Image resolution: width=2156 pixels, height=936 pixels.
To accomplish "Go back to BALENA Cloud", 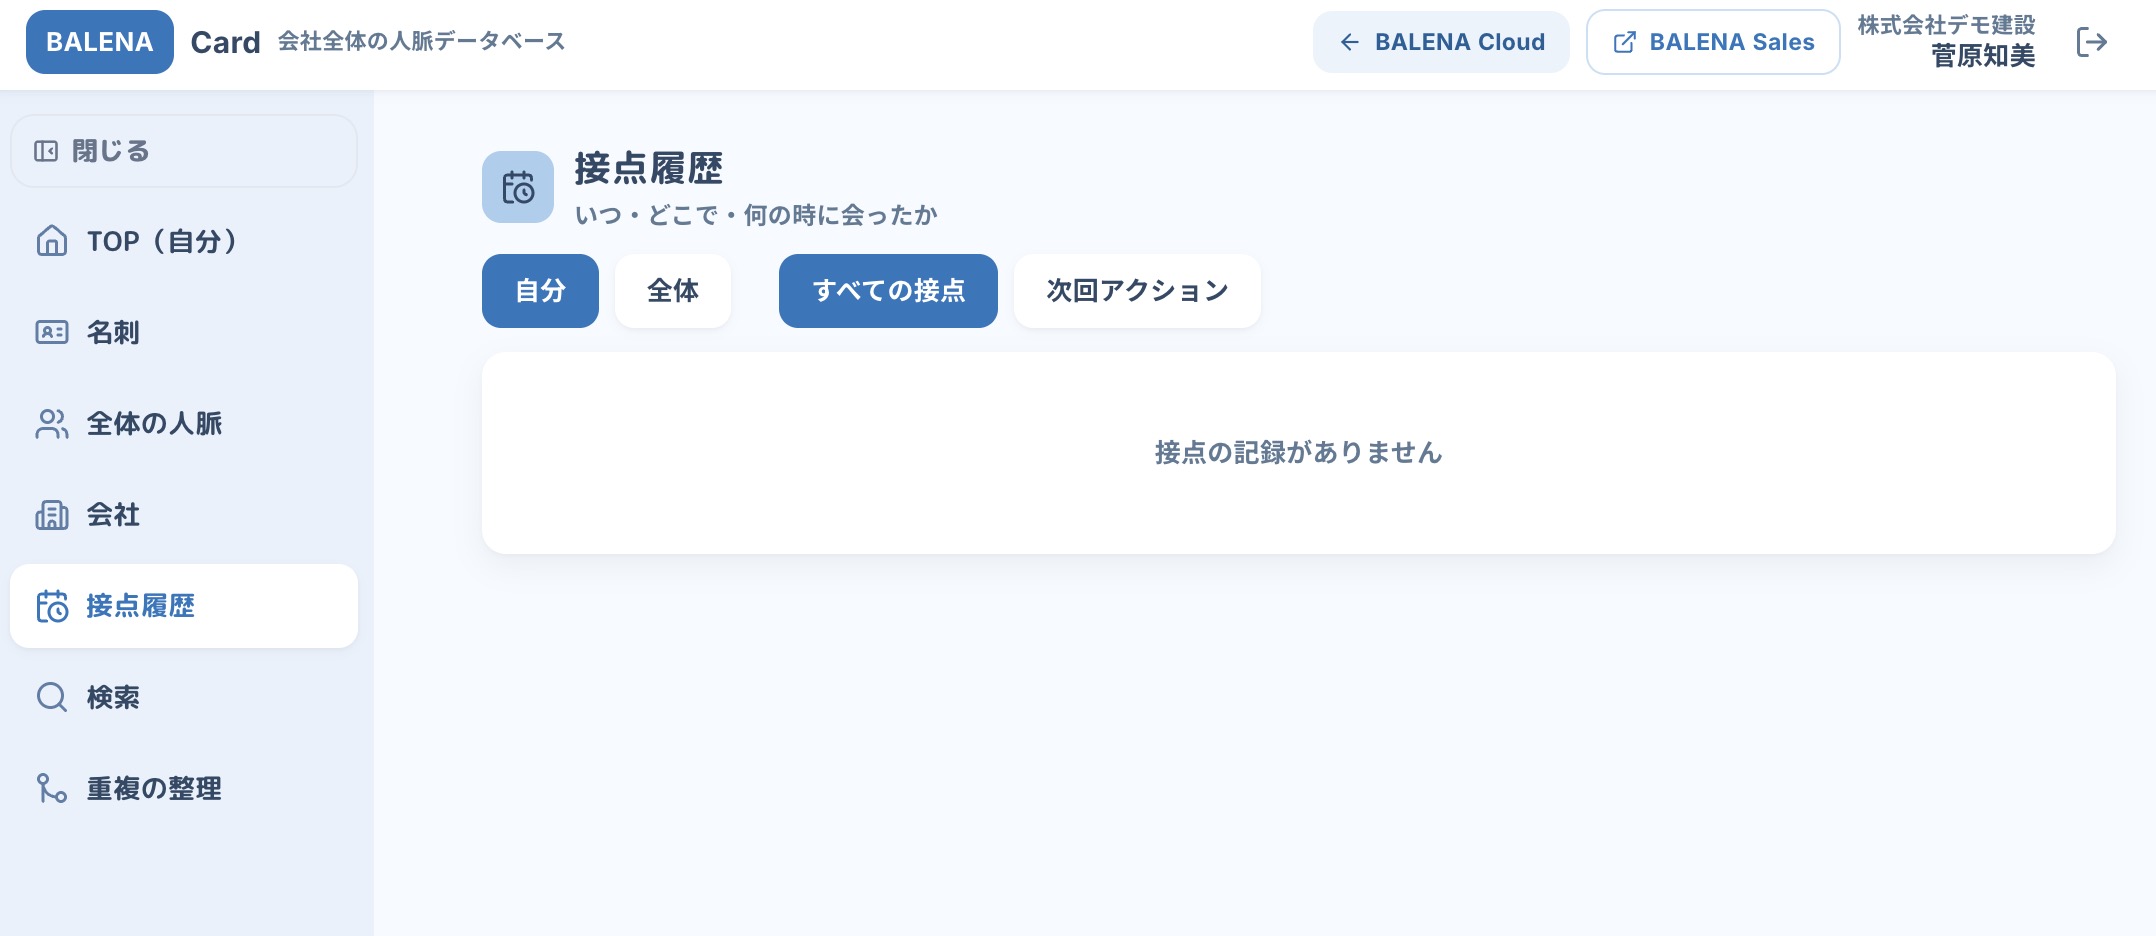I will click(x=1441, y=42).
